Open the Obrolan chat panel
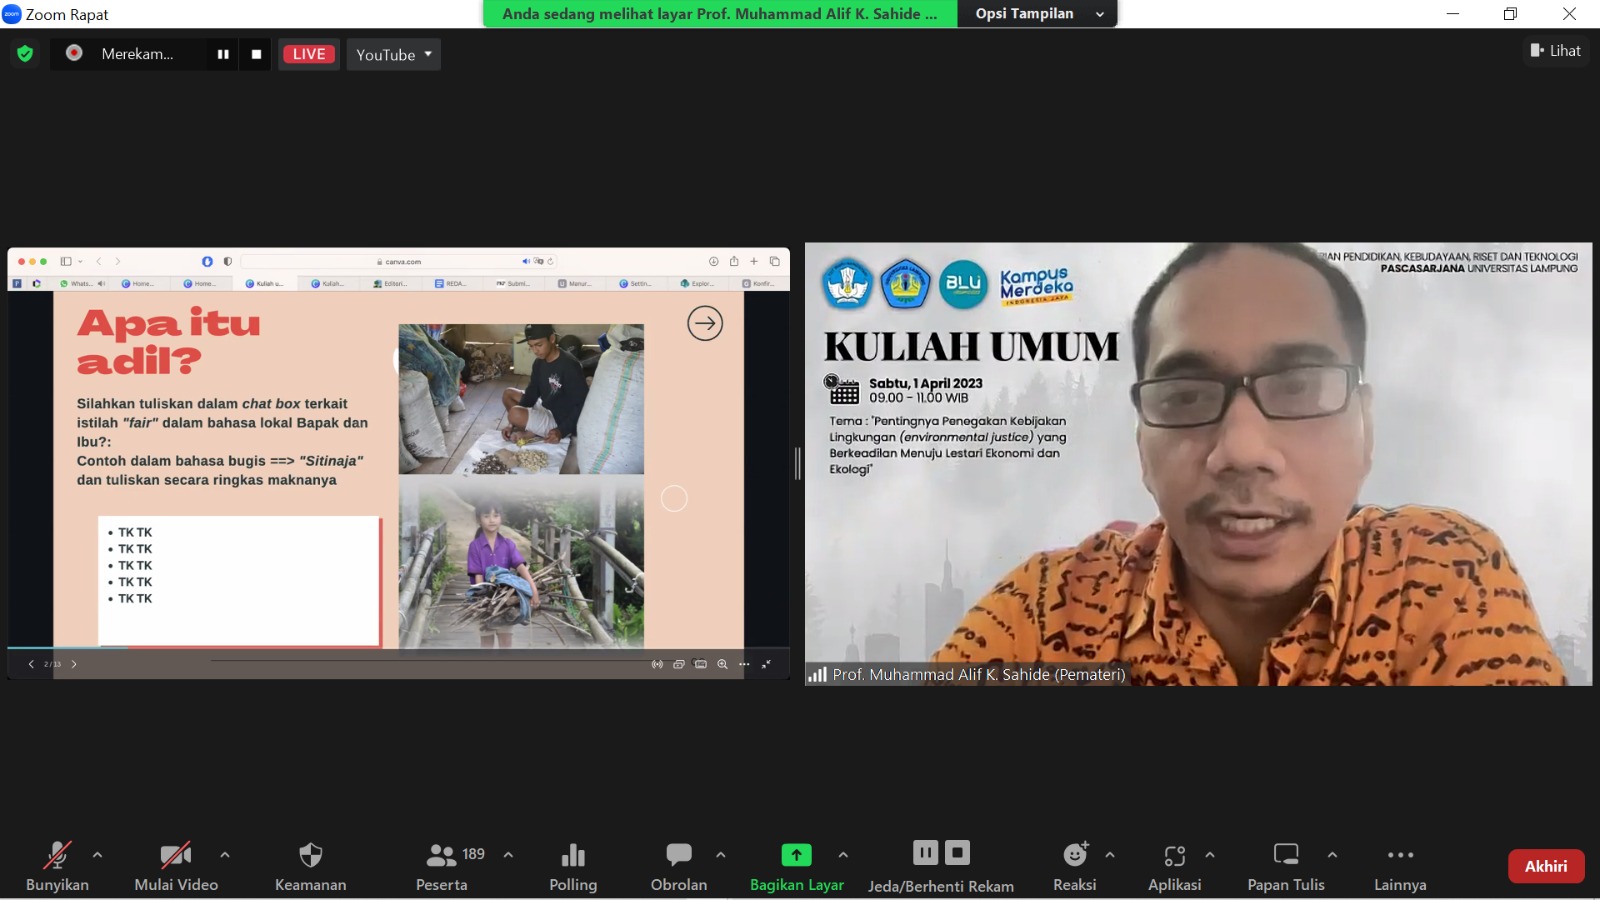The height and width of the screenshot is (900, 1600). 679,856
